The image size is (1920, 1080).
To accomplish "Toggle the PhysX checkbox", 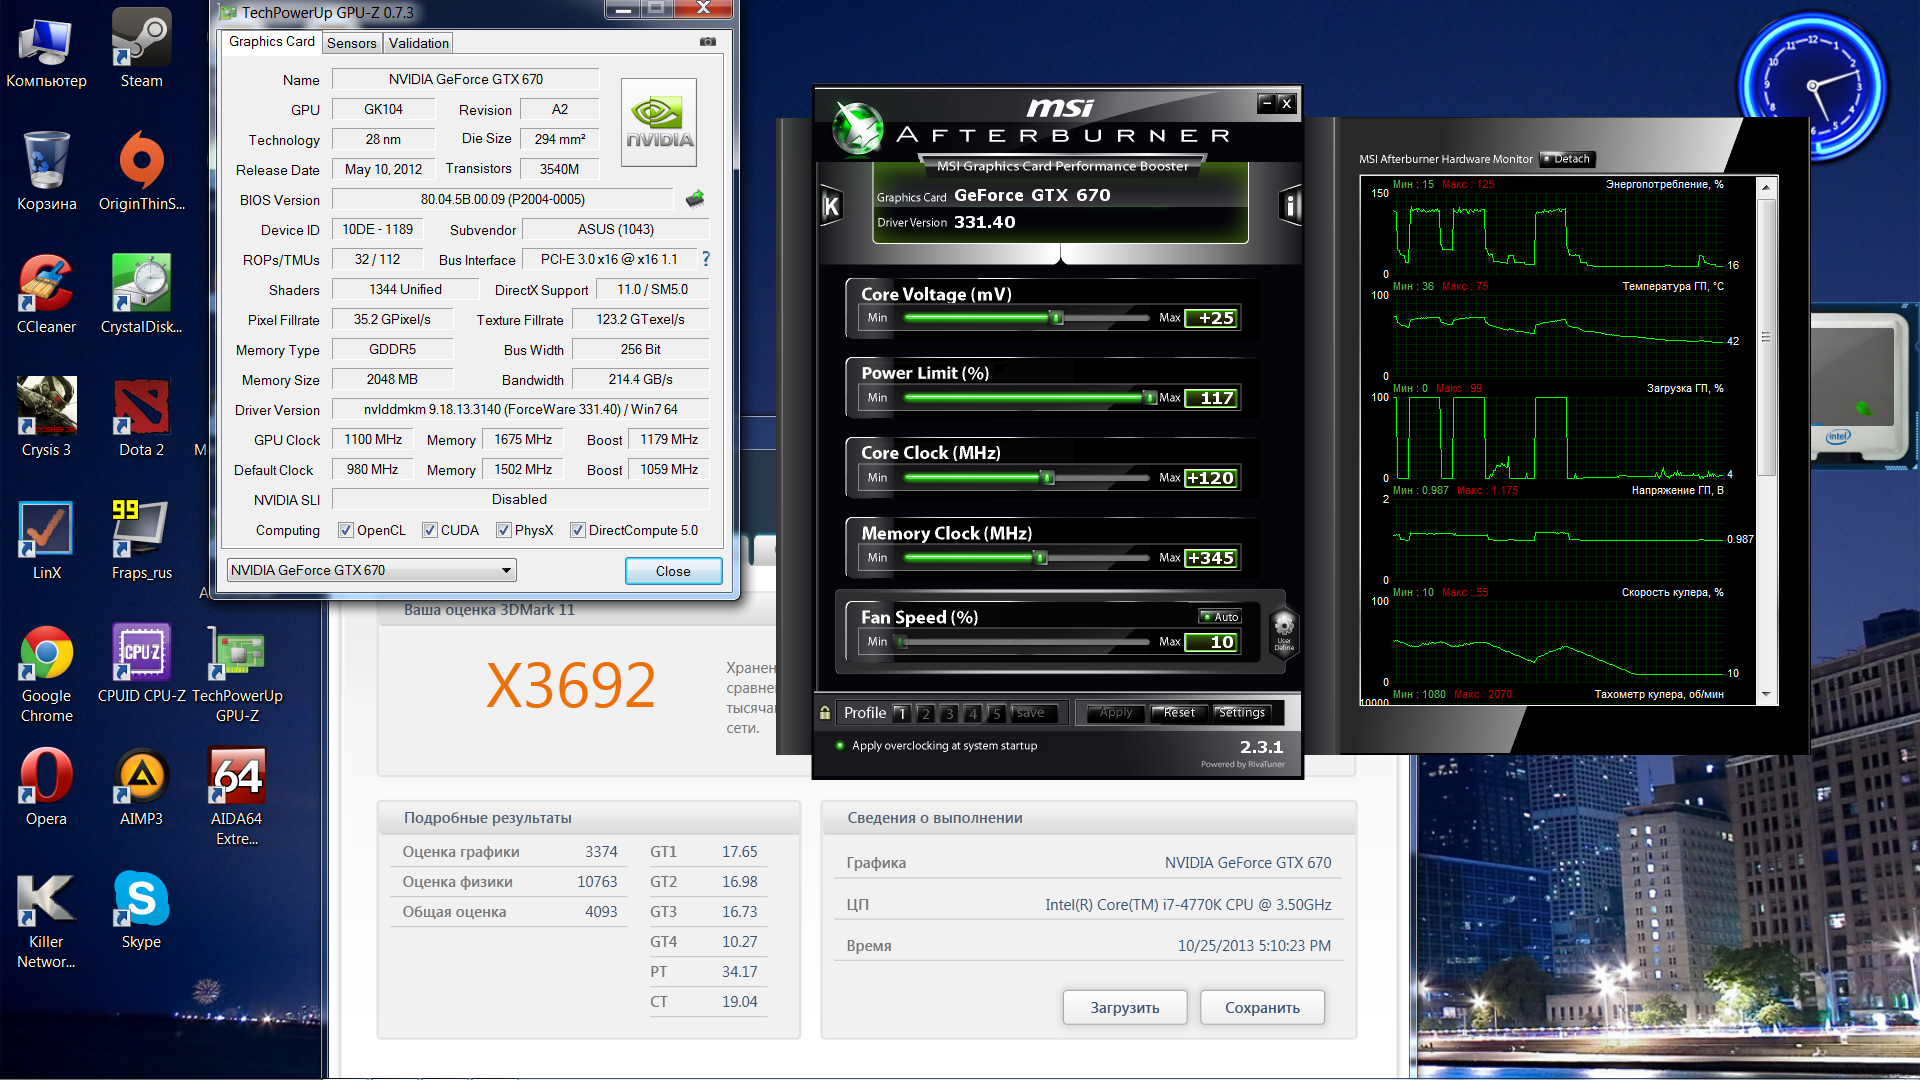I will 504,530.
